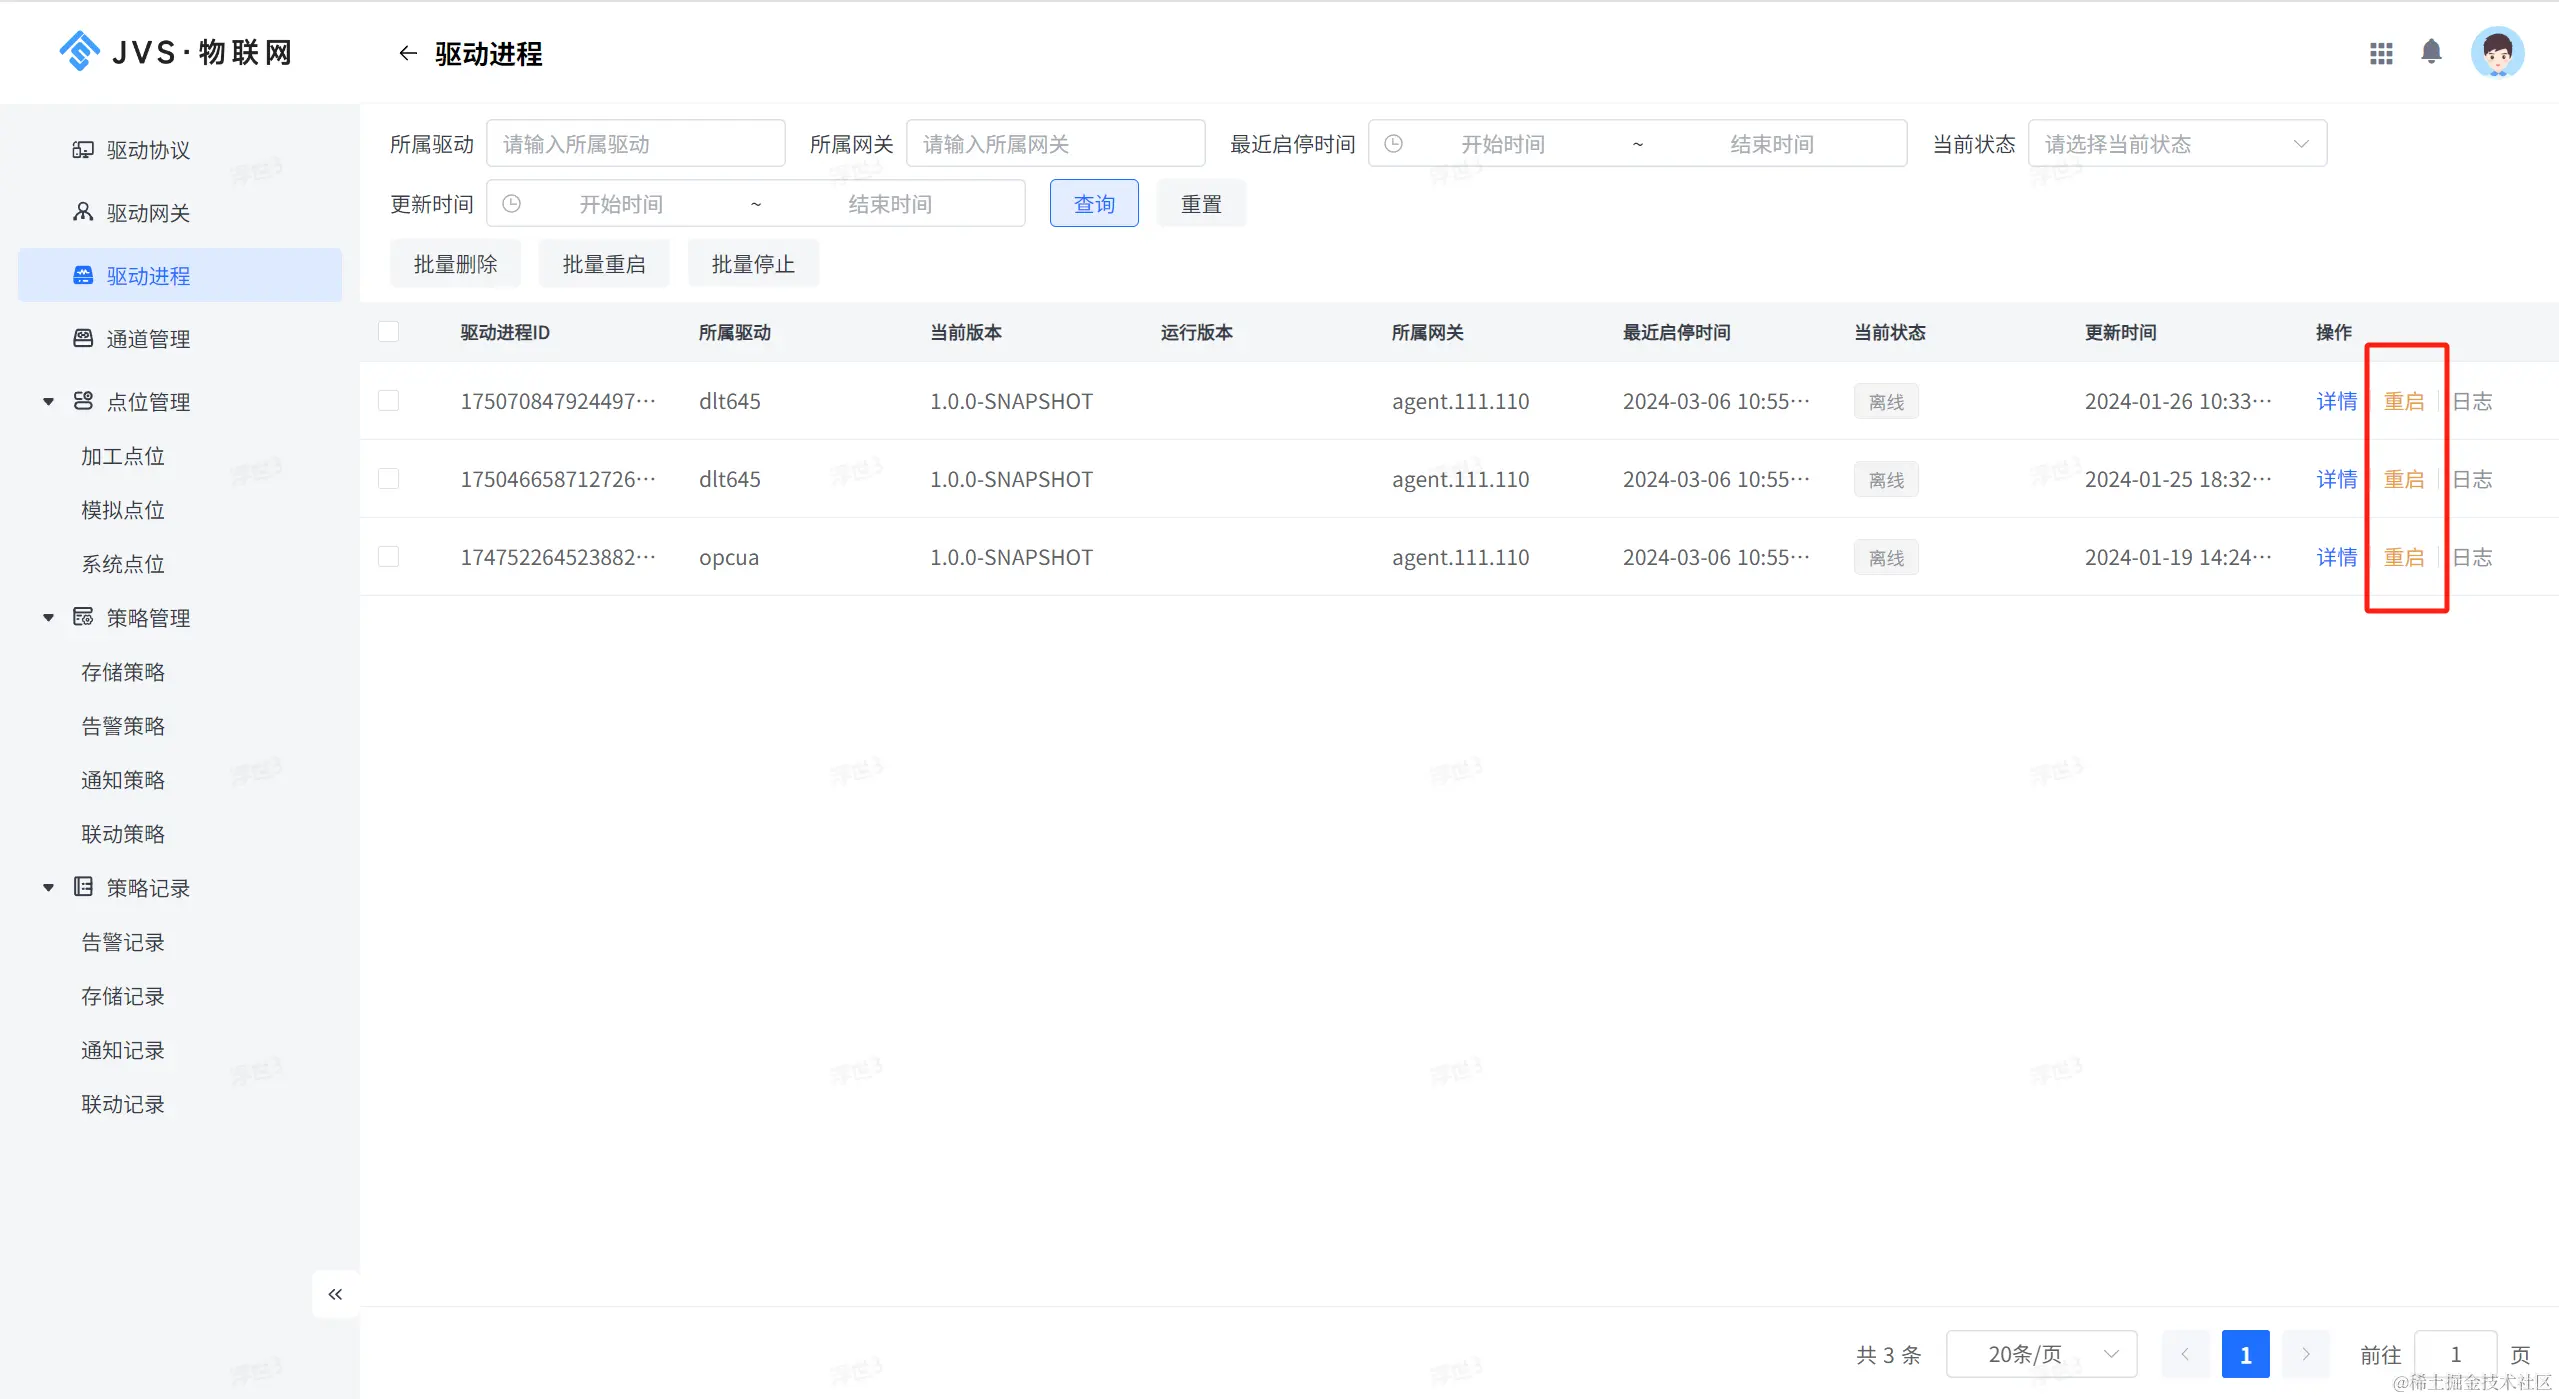Click the back arrow beside 驱动进程
The height and width of the screenshot is (1399, 2559).
point(407,53)
